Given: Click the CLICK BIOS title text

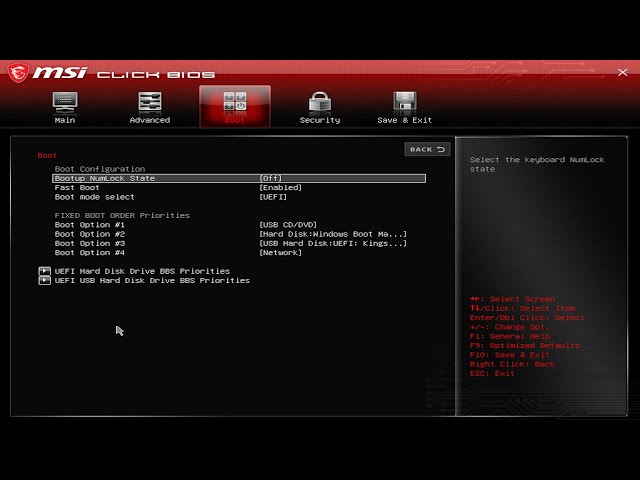Looking at the screenshot, I should tap(156, 75).
